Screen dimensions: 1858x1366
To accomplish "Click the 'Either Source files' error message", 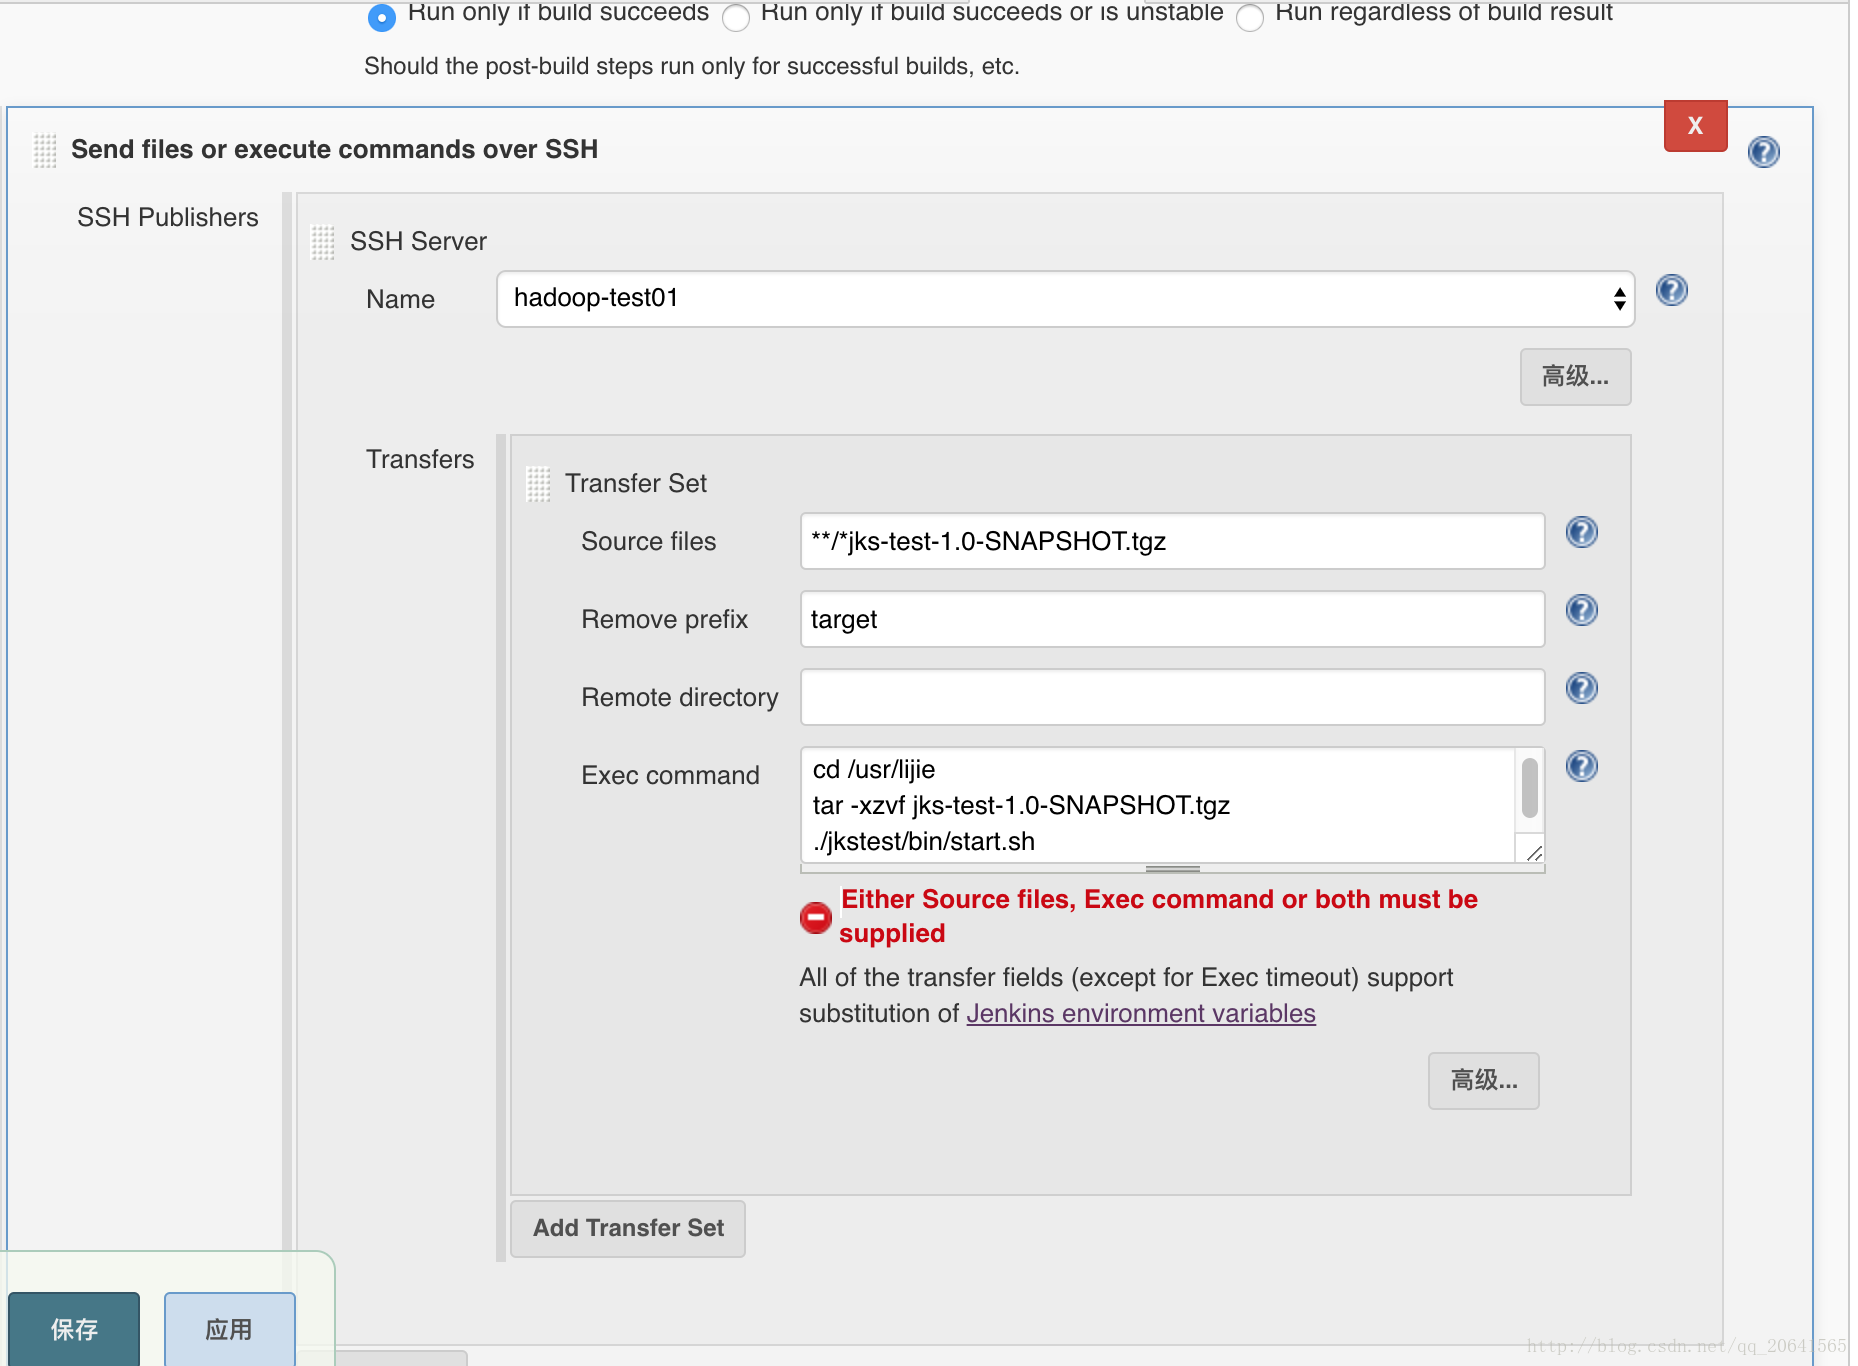I will tap(1158, 916).
